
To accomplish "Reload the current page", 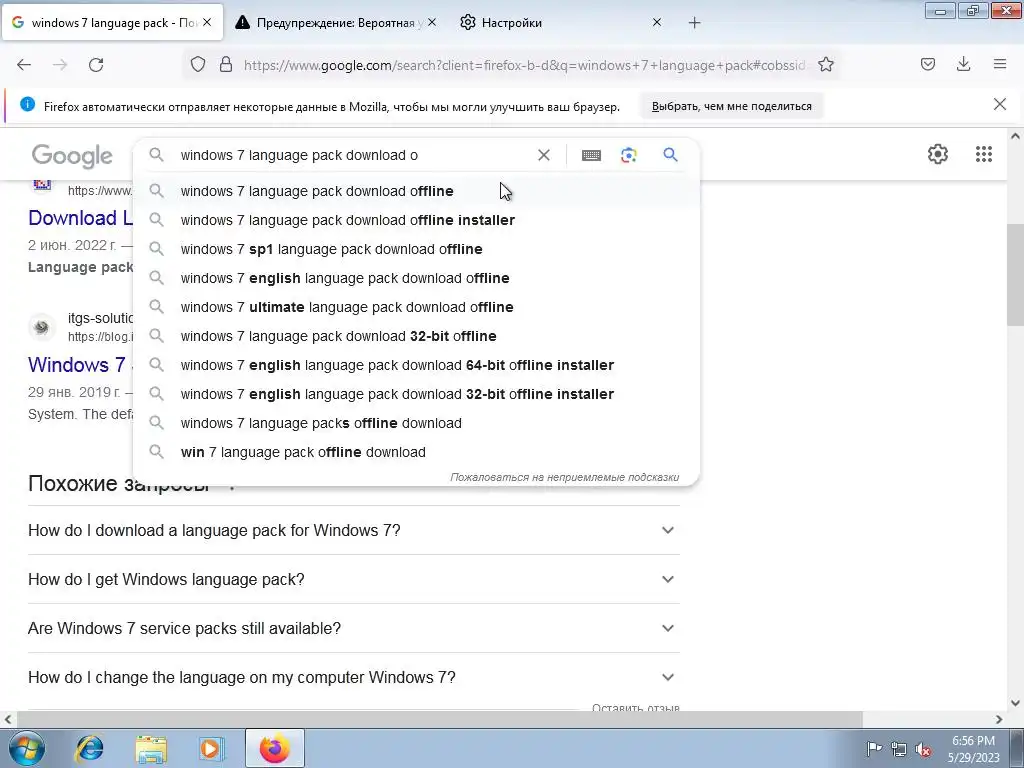I will coord(96,65).
